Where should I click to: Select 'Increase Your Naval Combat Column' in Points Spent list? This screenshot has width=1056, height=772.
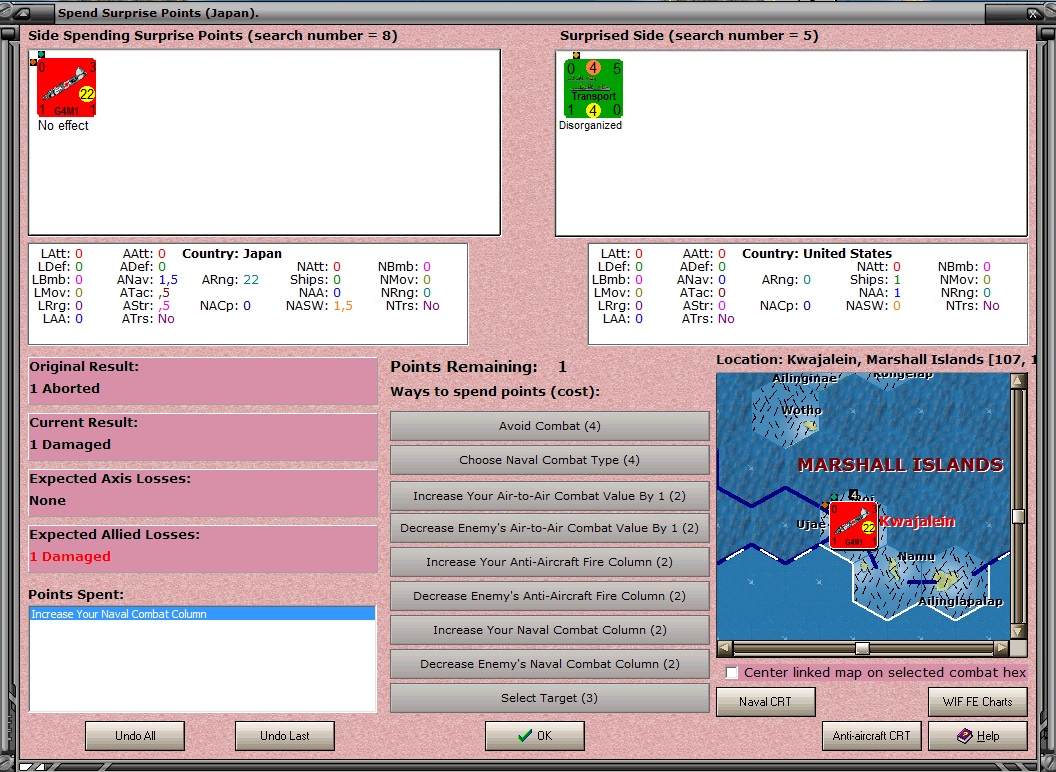tap(202, 614)
